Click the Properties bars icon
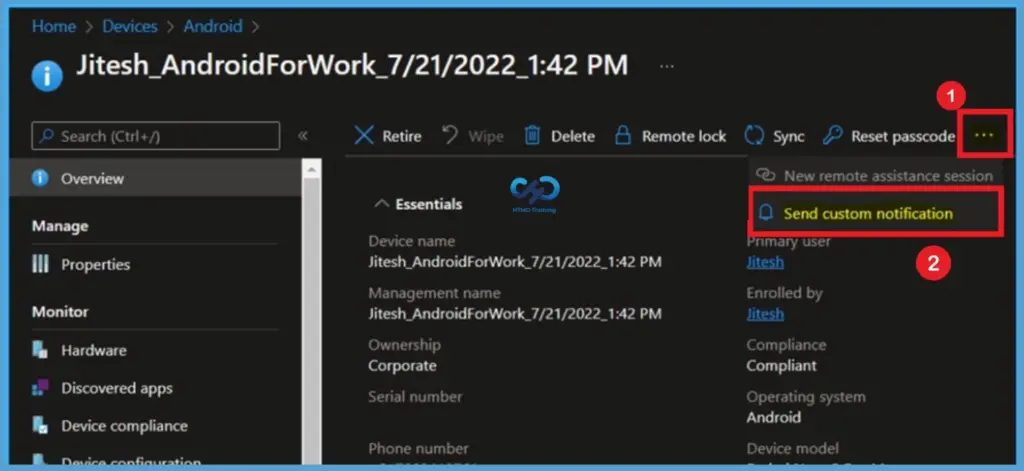1024x471 pixels. (40, 264)
